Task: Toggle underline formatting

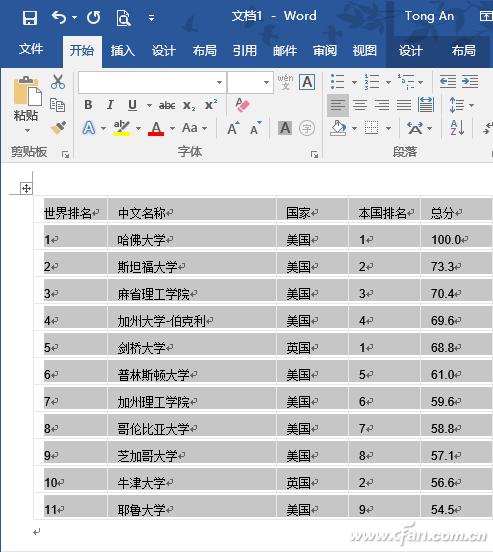Action: [x=132, y=105]
